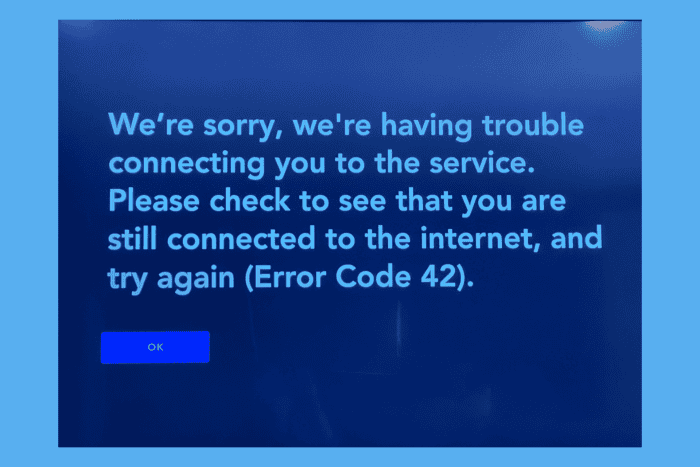Click the word "having" in the first line

pos(426,126)
